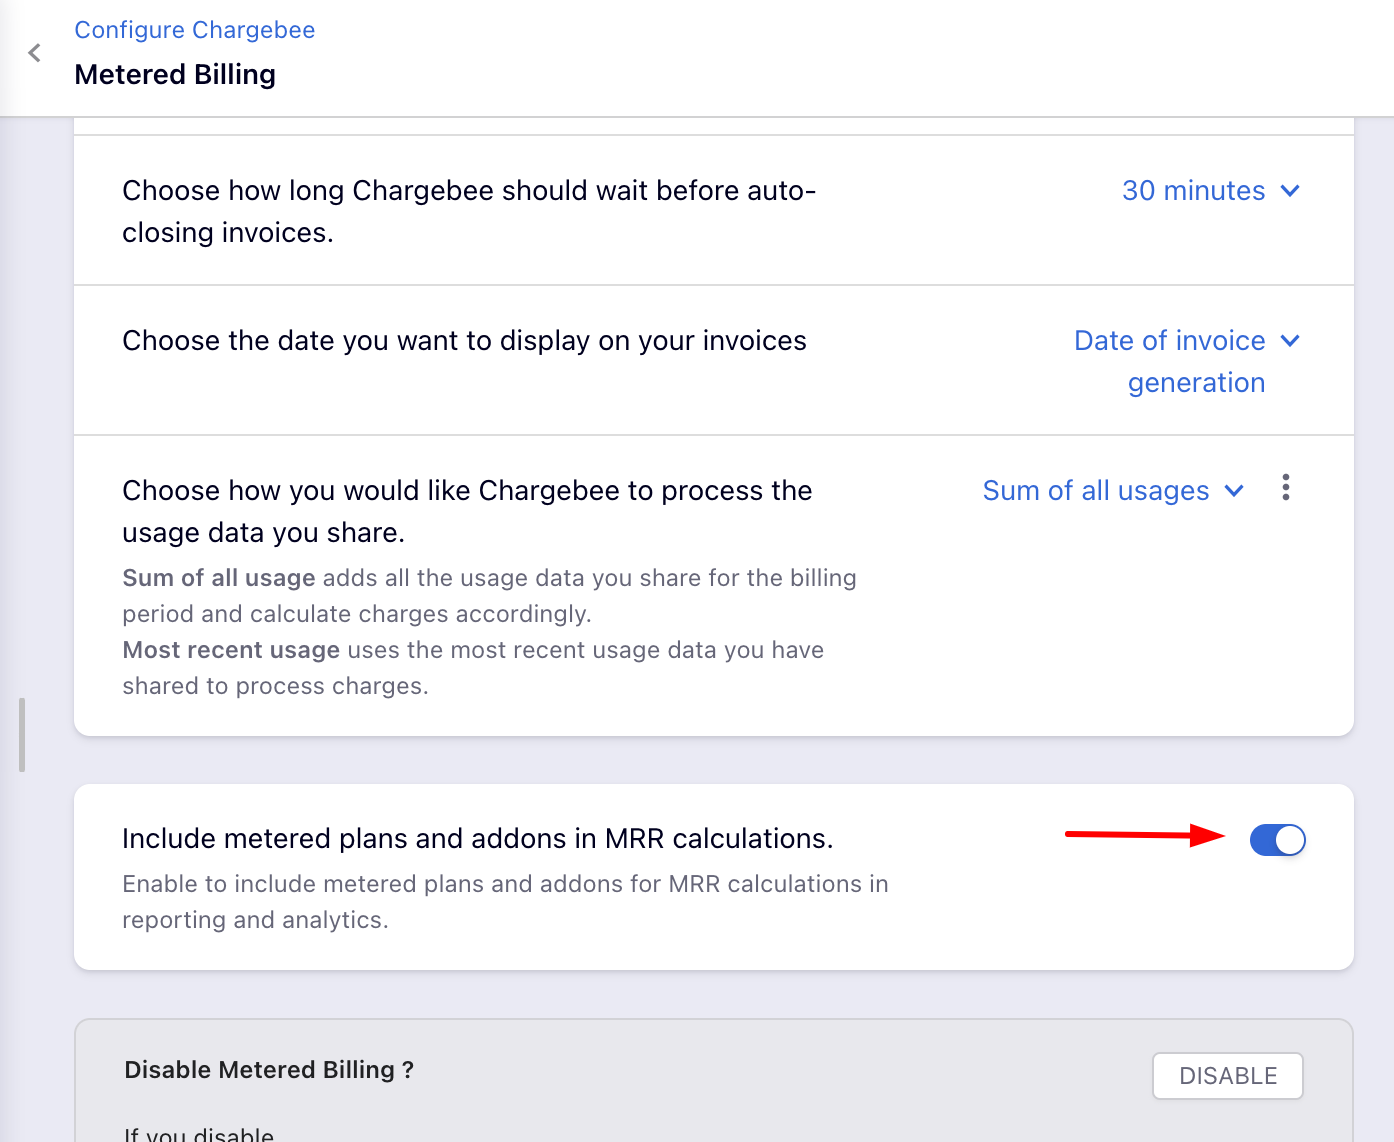Click the left-side vertical panel handle
This screenshot has height=1142, width=1394.
pyautogui.click(x=22, y=735)
